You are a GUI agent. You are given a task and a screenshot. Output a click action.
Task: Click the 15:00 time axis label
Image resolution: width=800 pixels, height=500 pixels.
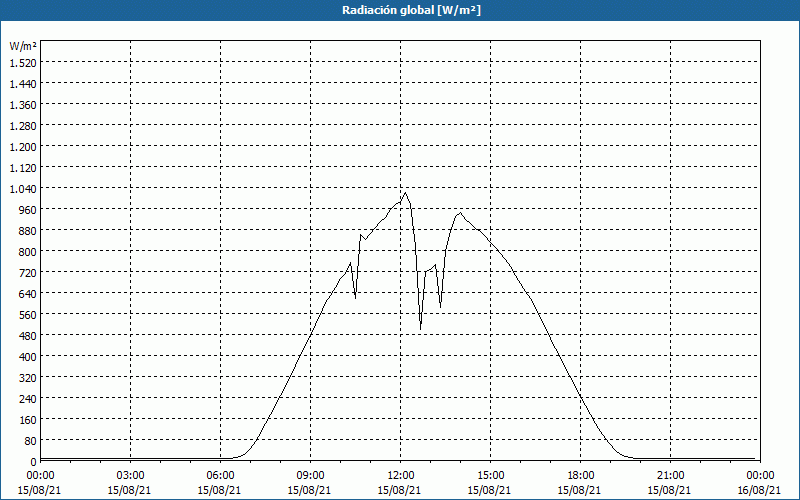point(490,476)
